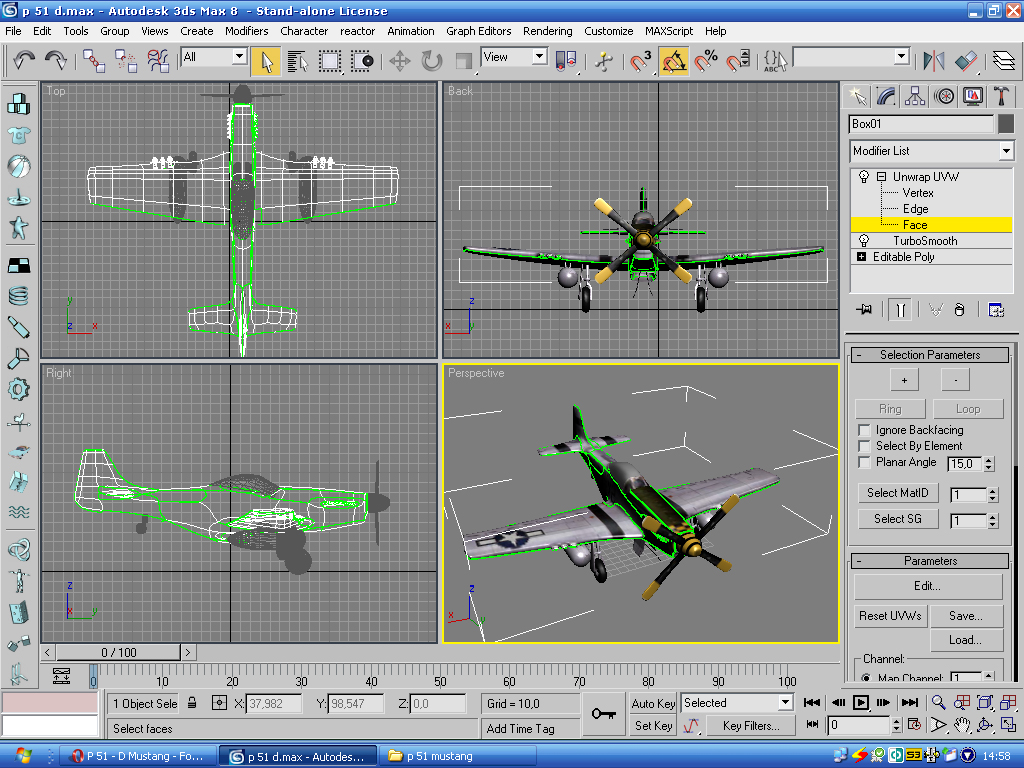Viewport: 1024px width, 768px height.
Task: Click the Windows Start button
Action: tap(24, 756)
